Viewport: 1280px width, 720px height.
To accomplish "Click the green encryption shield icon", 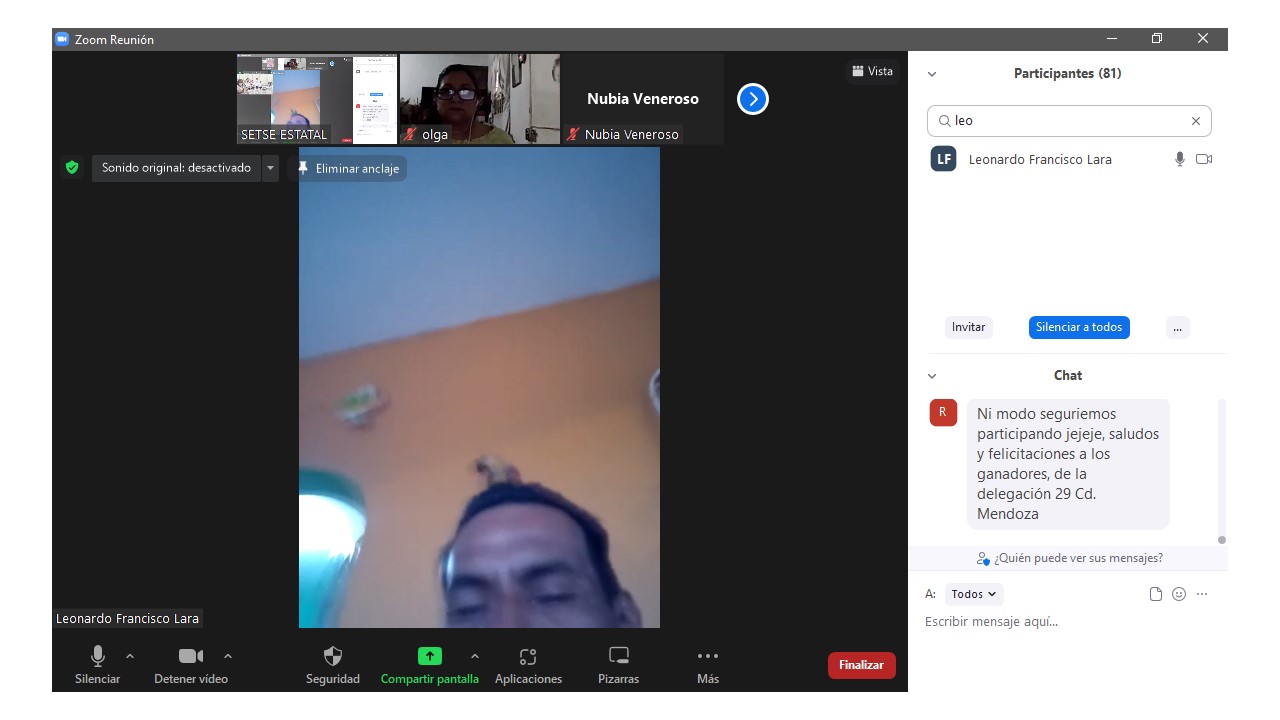I will click(x=72, y=168).
